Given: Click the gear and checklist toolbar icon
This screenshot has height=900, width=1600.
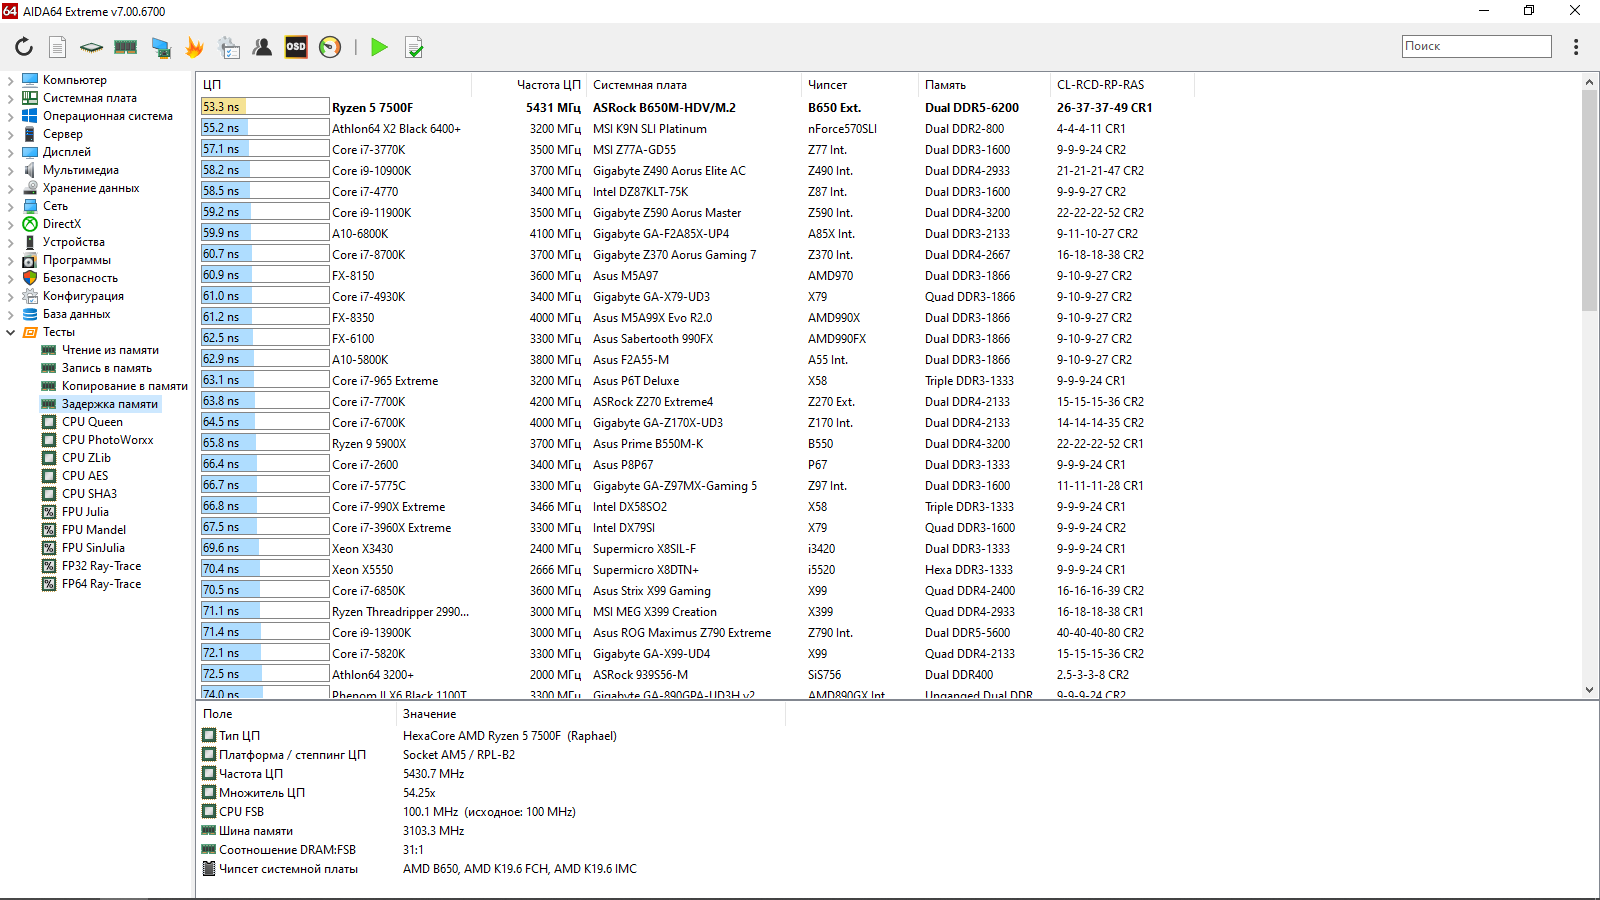Looking at the screenshot, I should 229,47.
